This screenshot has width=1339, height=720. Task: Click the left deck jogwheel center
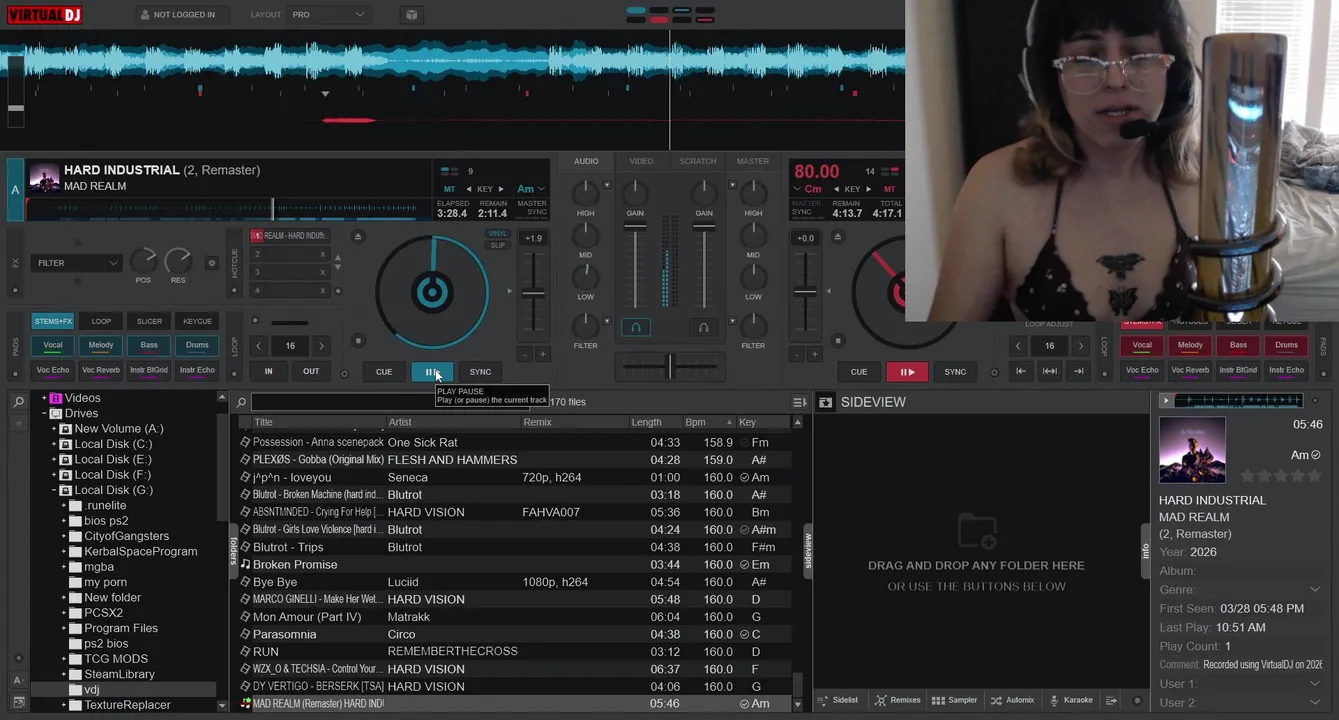coord(432,292)
